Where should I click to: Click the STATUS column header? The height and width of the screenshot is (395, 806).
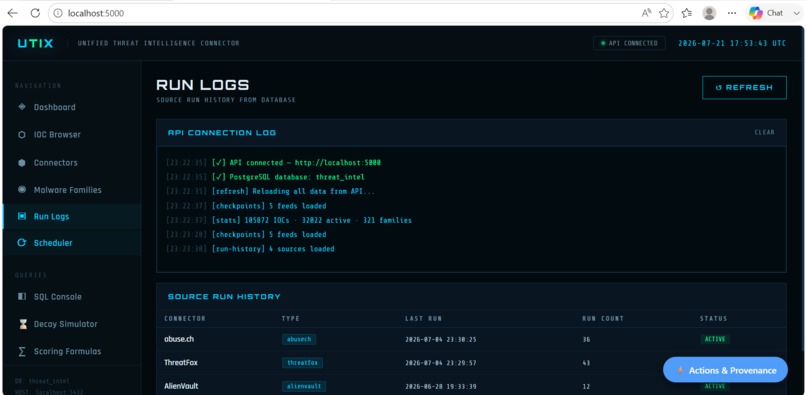pyautogui.click(x=713, y=318)
